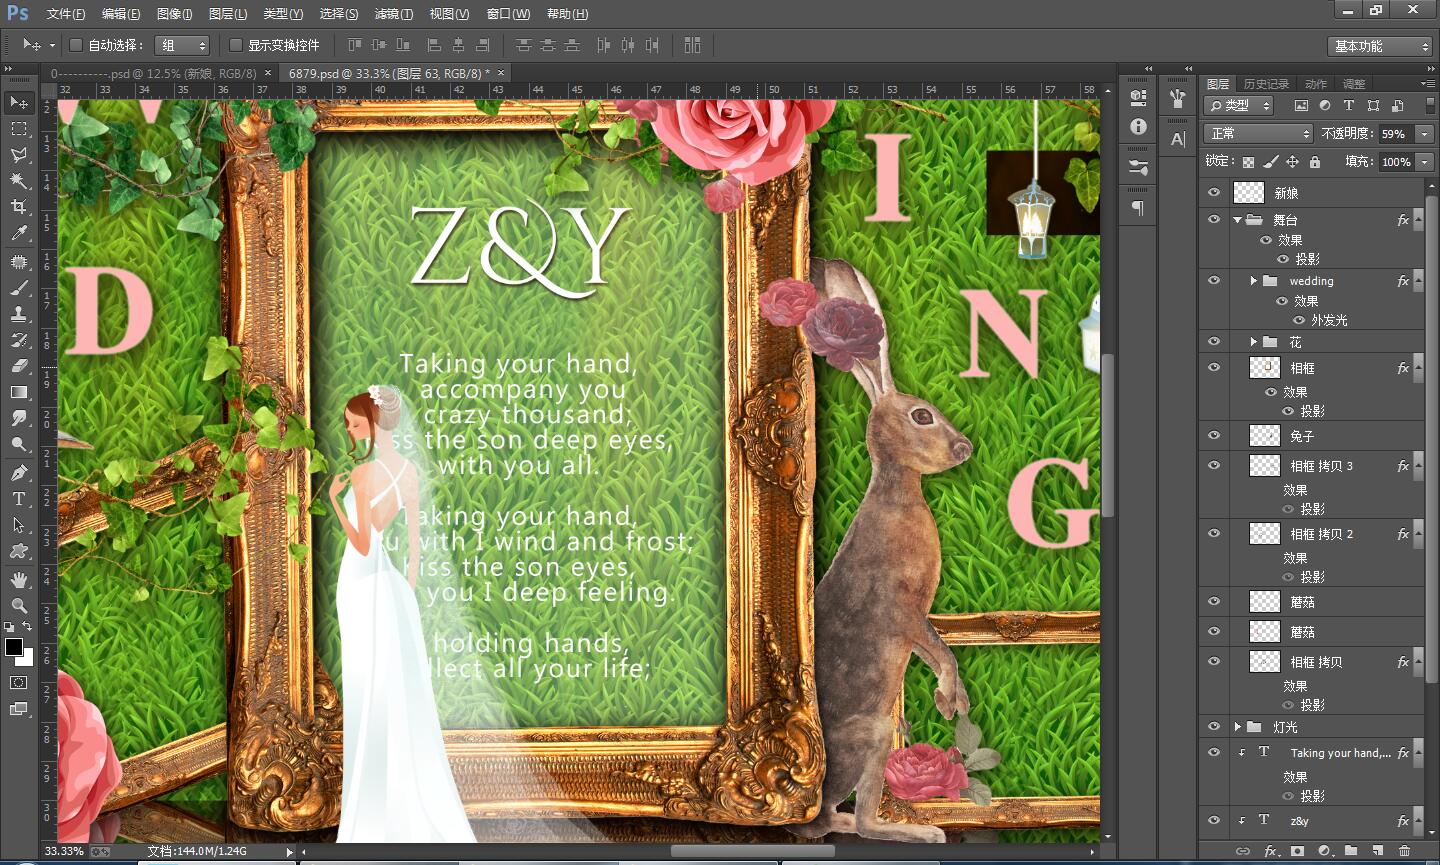Select the Brush tool
The height and width of the screenshot is (865, 1440).
pyautogui.click(x=19, y=288)
